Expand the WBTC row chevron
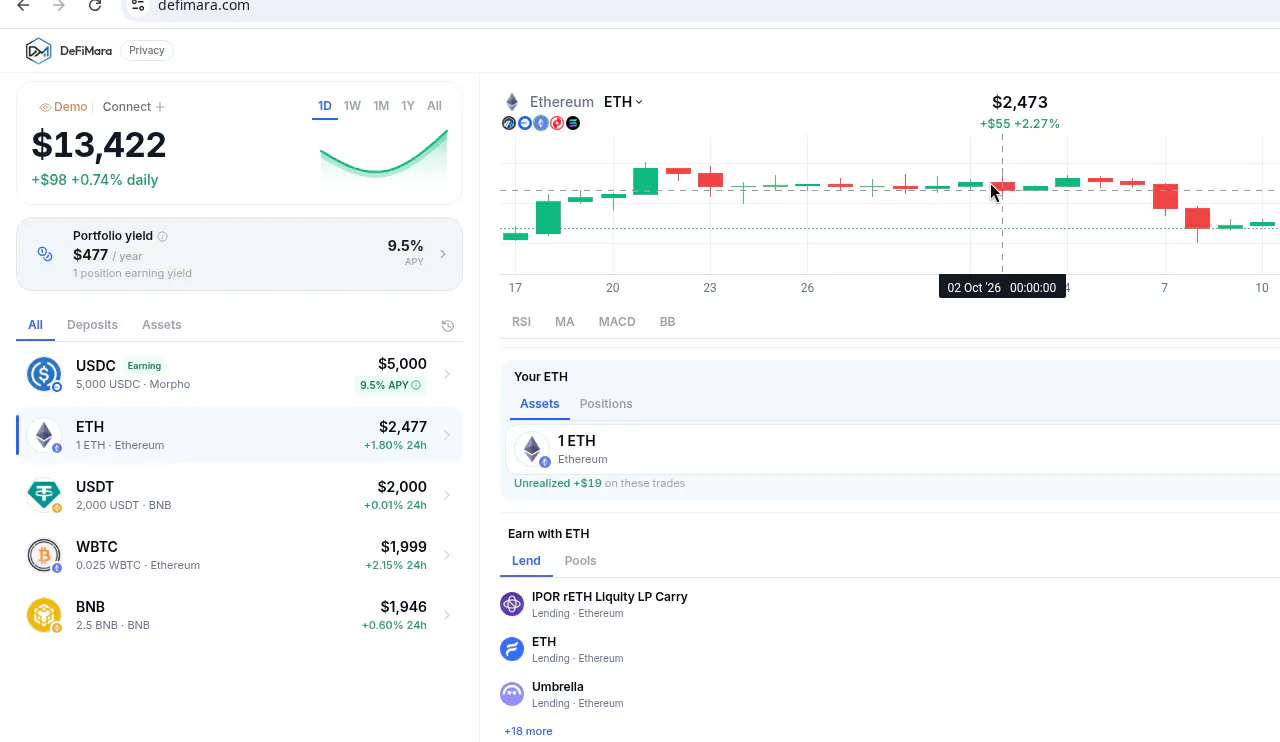1280x742 pixels. click(x=447, y=555)
